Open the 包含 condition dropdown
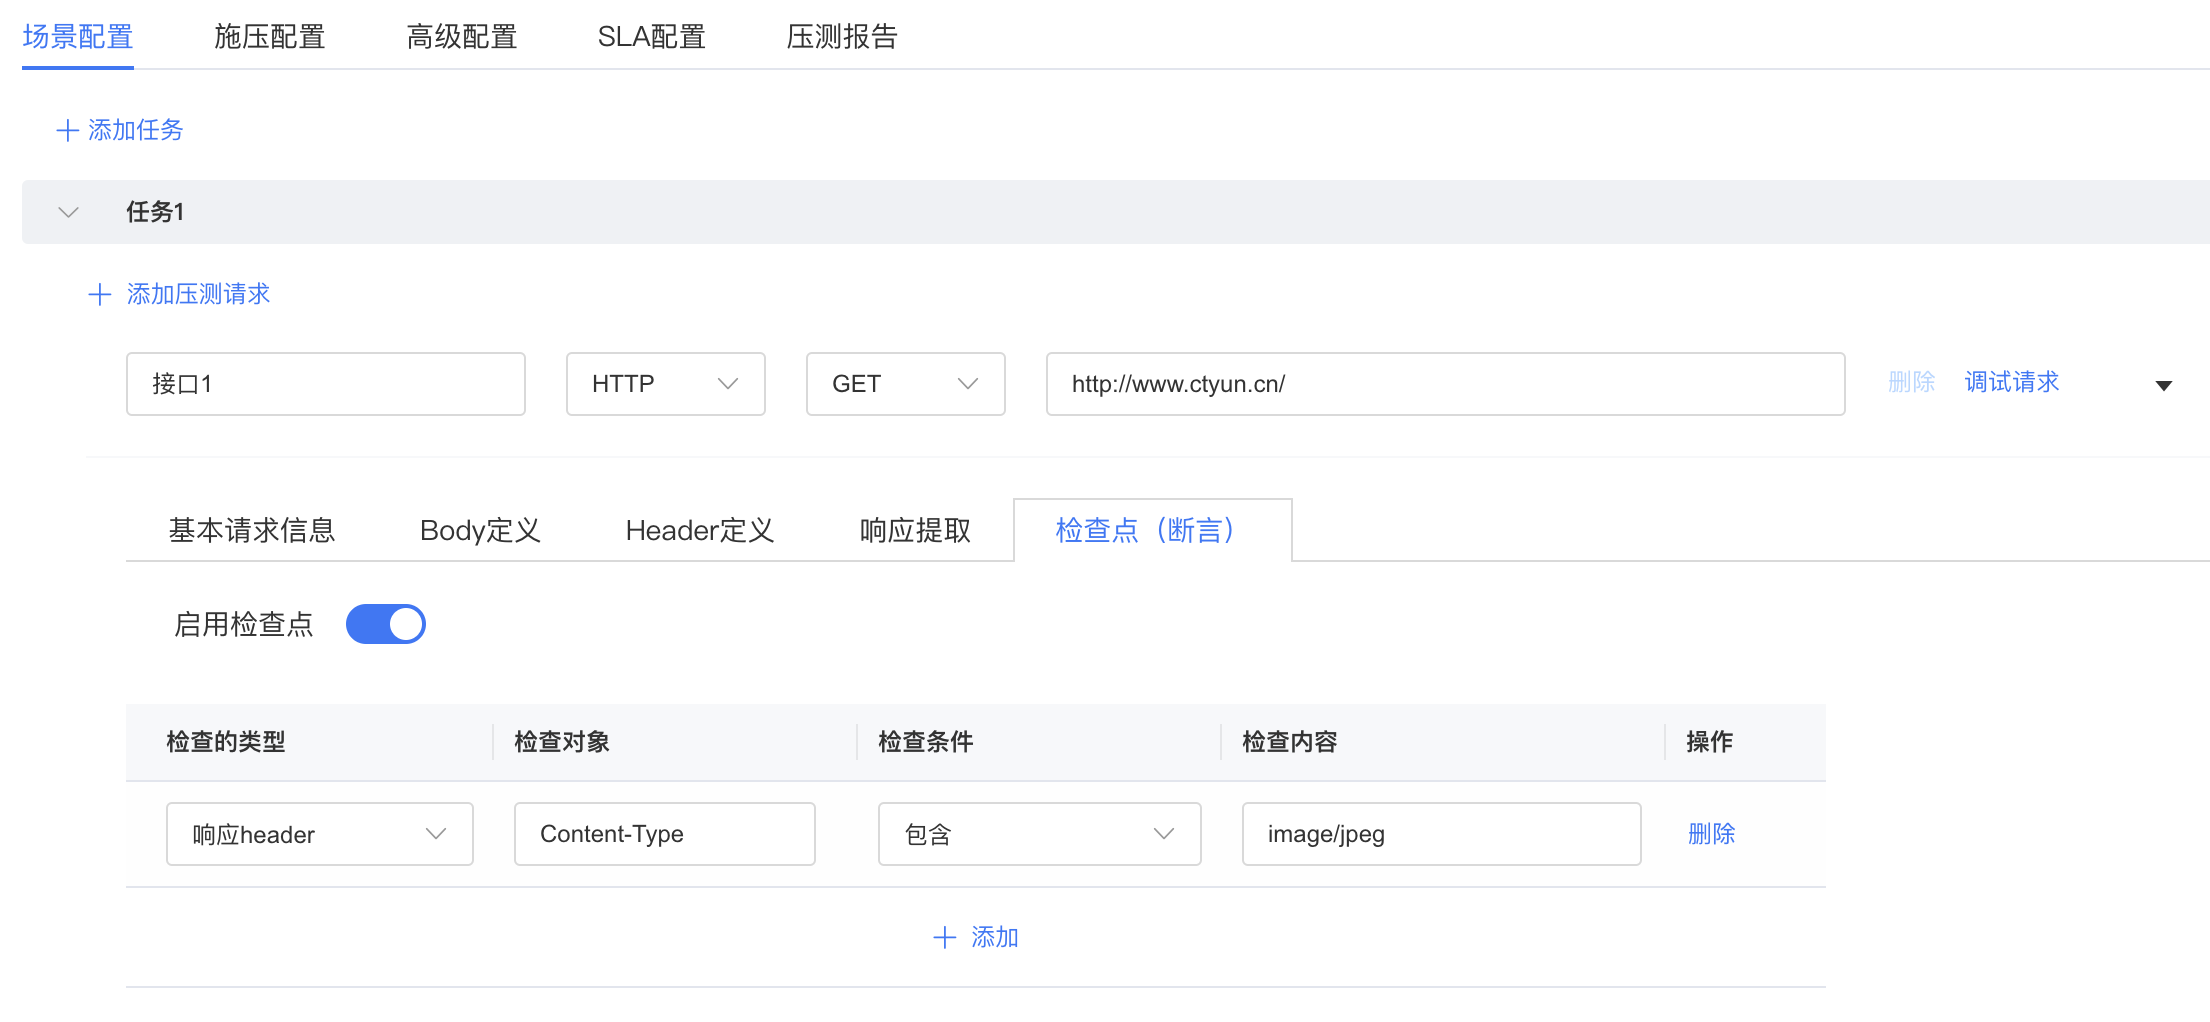Screen dimensions: 2210x1022 [x=1039, y=834]
